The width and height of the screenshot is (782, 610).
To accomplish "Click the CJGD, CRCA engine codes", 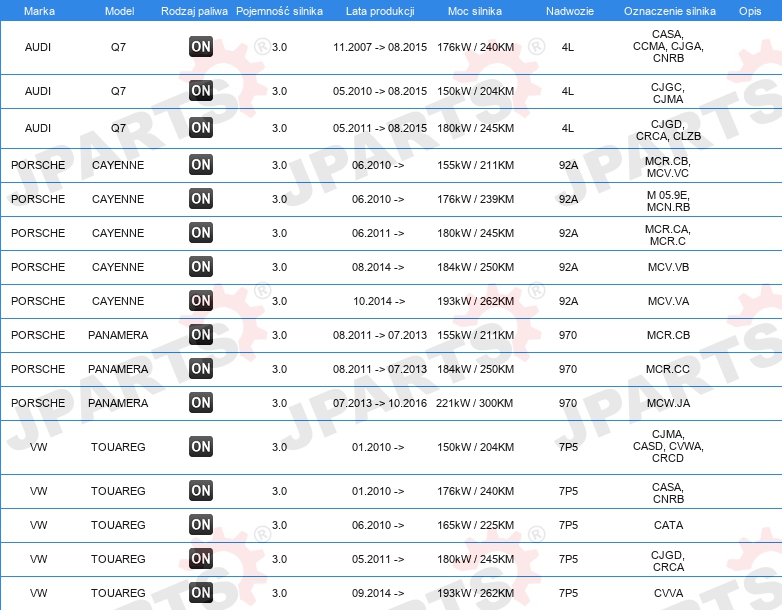I will (x=668, y=561).
